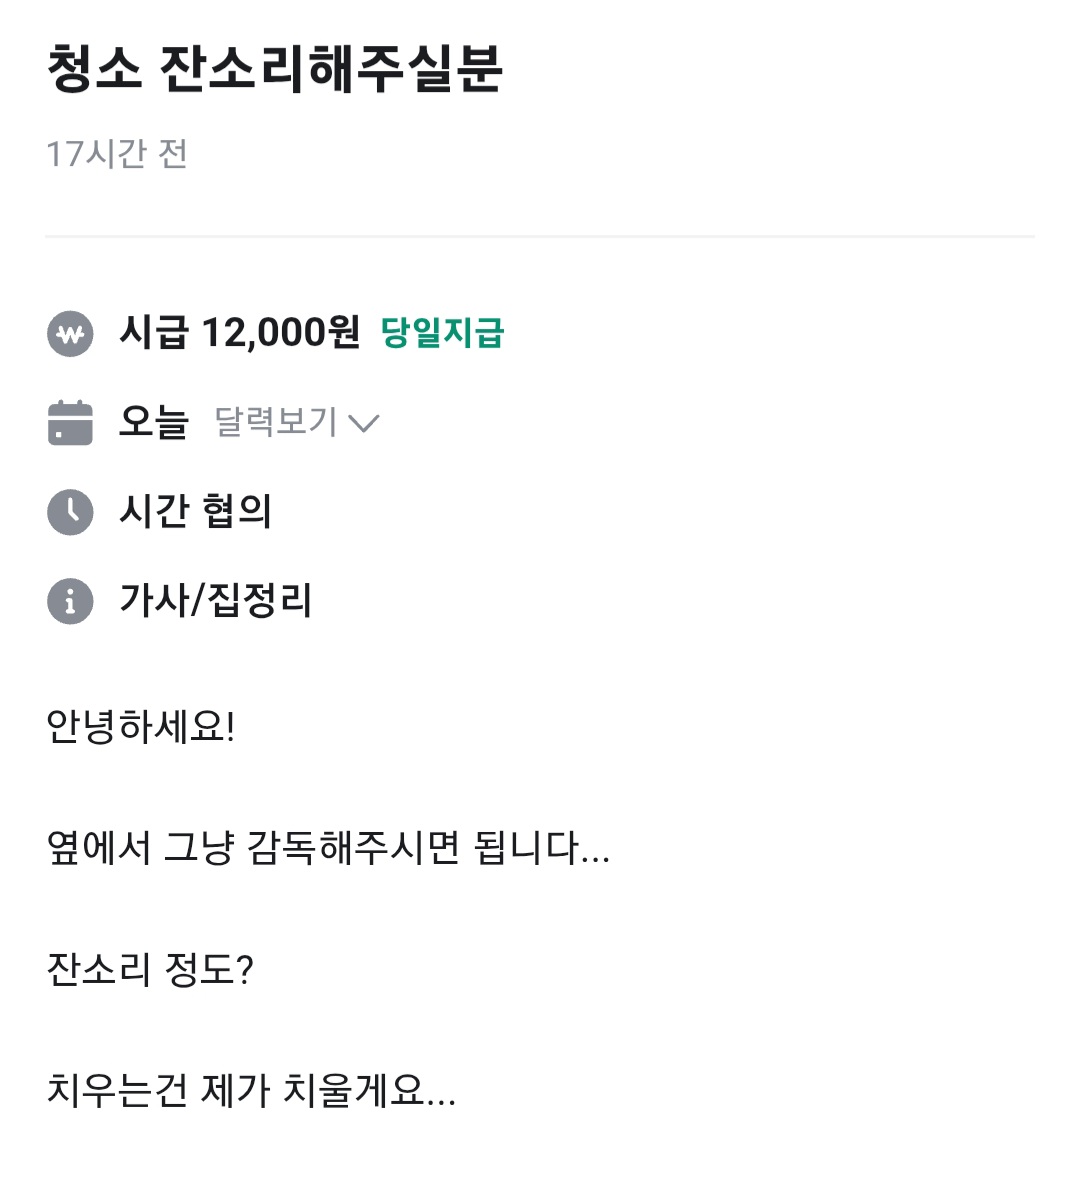Click the info icon beside 가사/집정리
This screenshot has height=1177, width=1080.
click(70, 601)
